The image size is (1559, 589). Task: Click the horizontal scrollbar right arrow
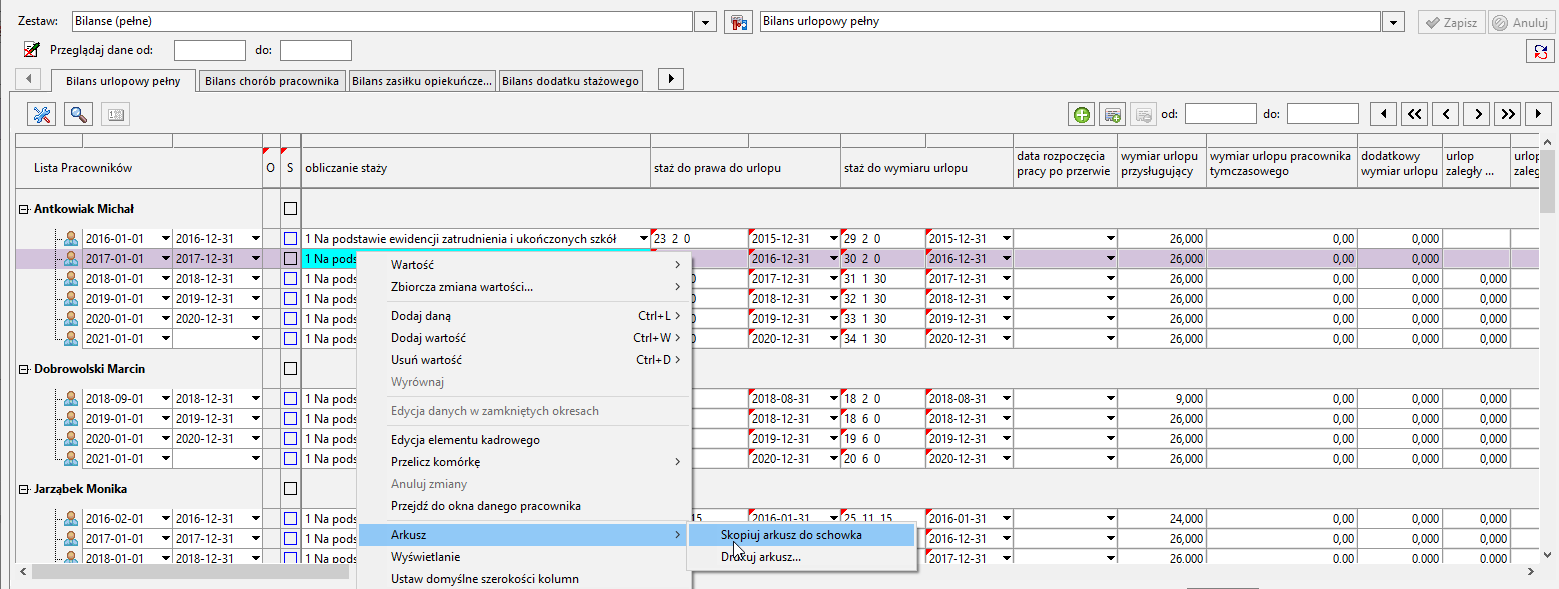[1529, 573]
